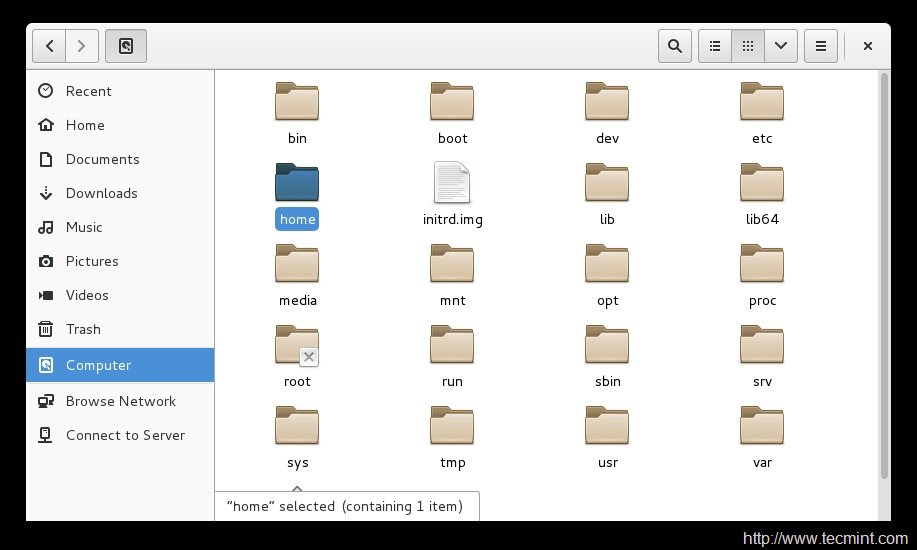
Task: Select the Recent sidebar entry
Action: [x=88, y=91]
